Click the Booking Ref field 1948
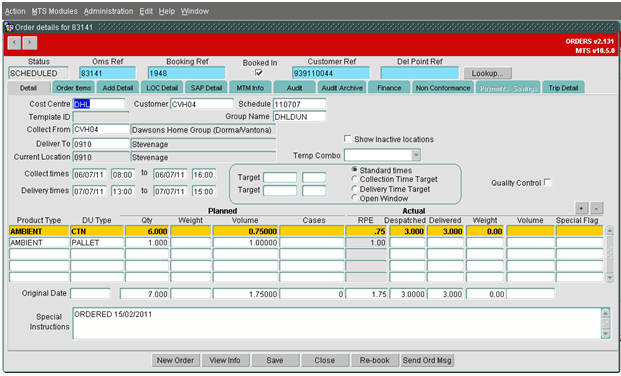Image resolution: width=621 pixels, height=376 pixels. (x=187, y=73)
